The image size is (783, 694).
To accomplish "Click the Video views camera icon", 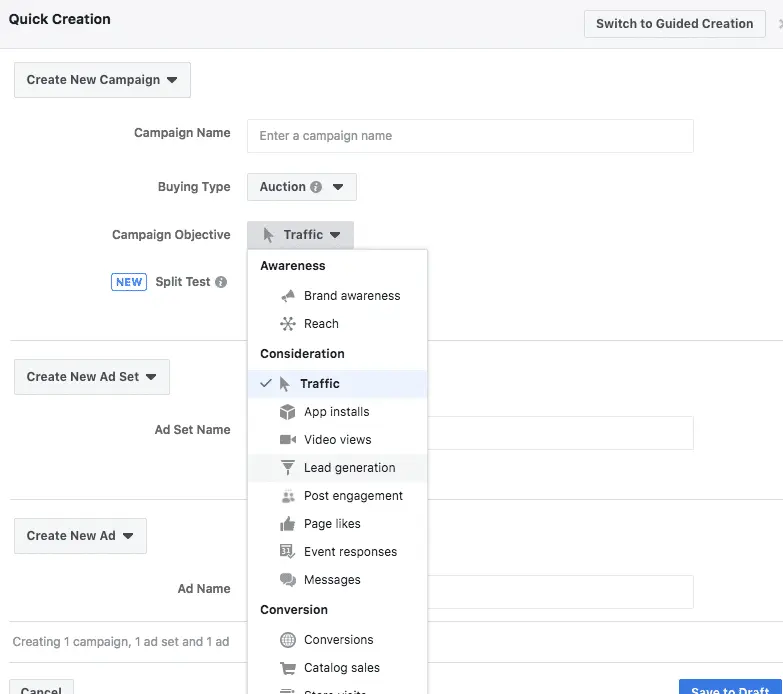I will pos(288,440).
